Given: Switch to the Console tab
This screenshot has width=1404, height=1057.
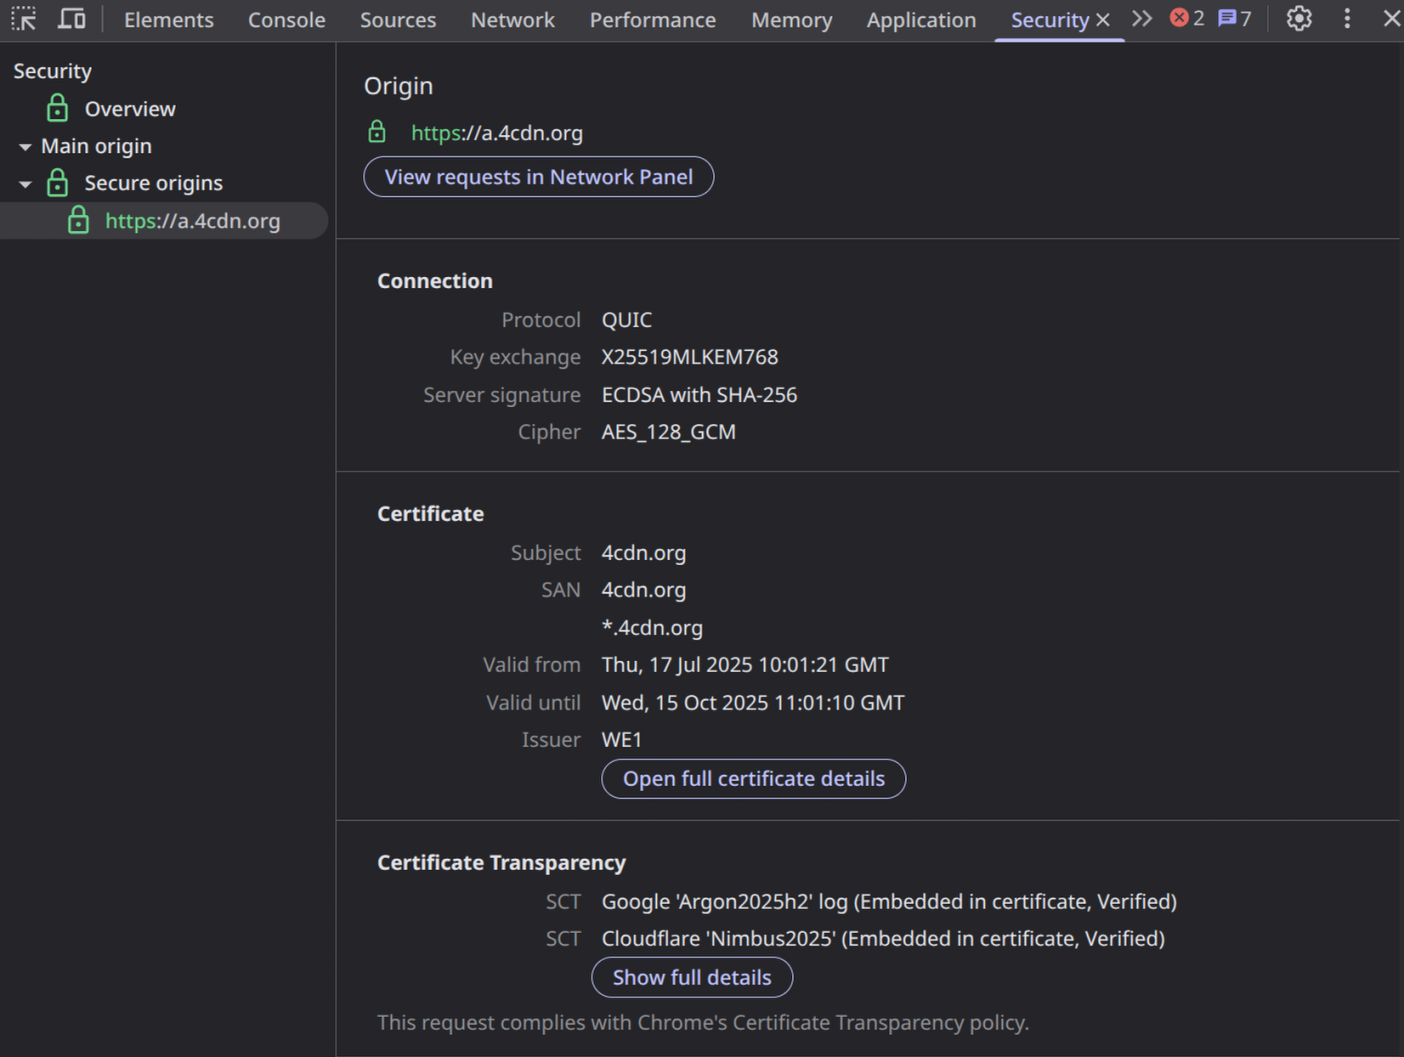Looking at the screenshot, I should pos(287,20).
